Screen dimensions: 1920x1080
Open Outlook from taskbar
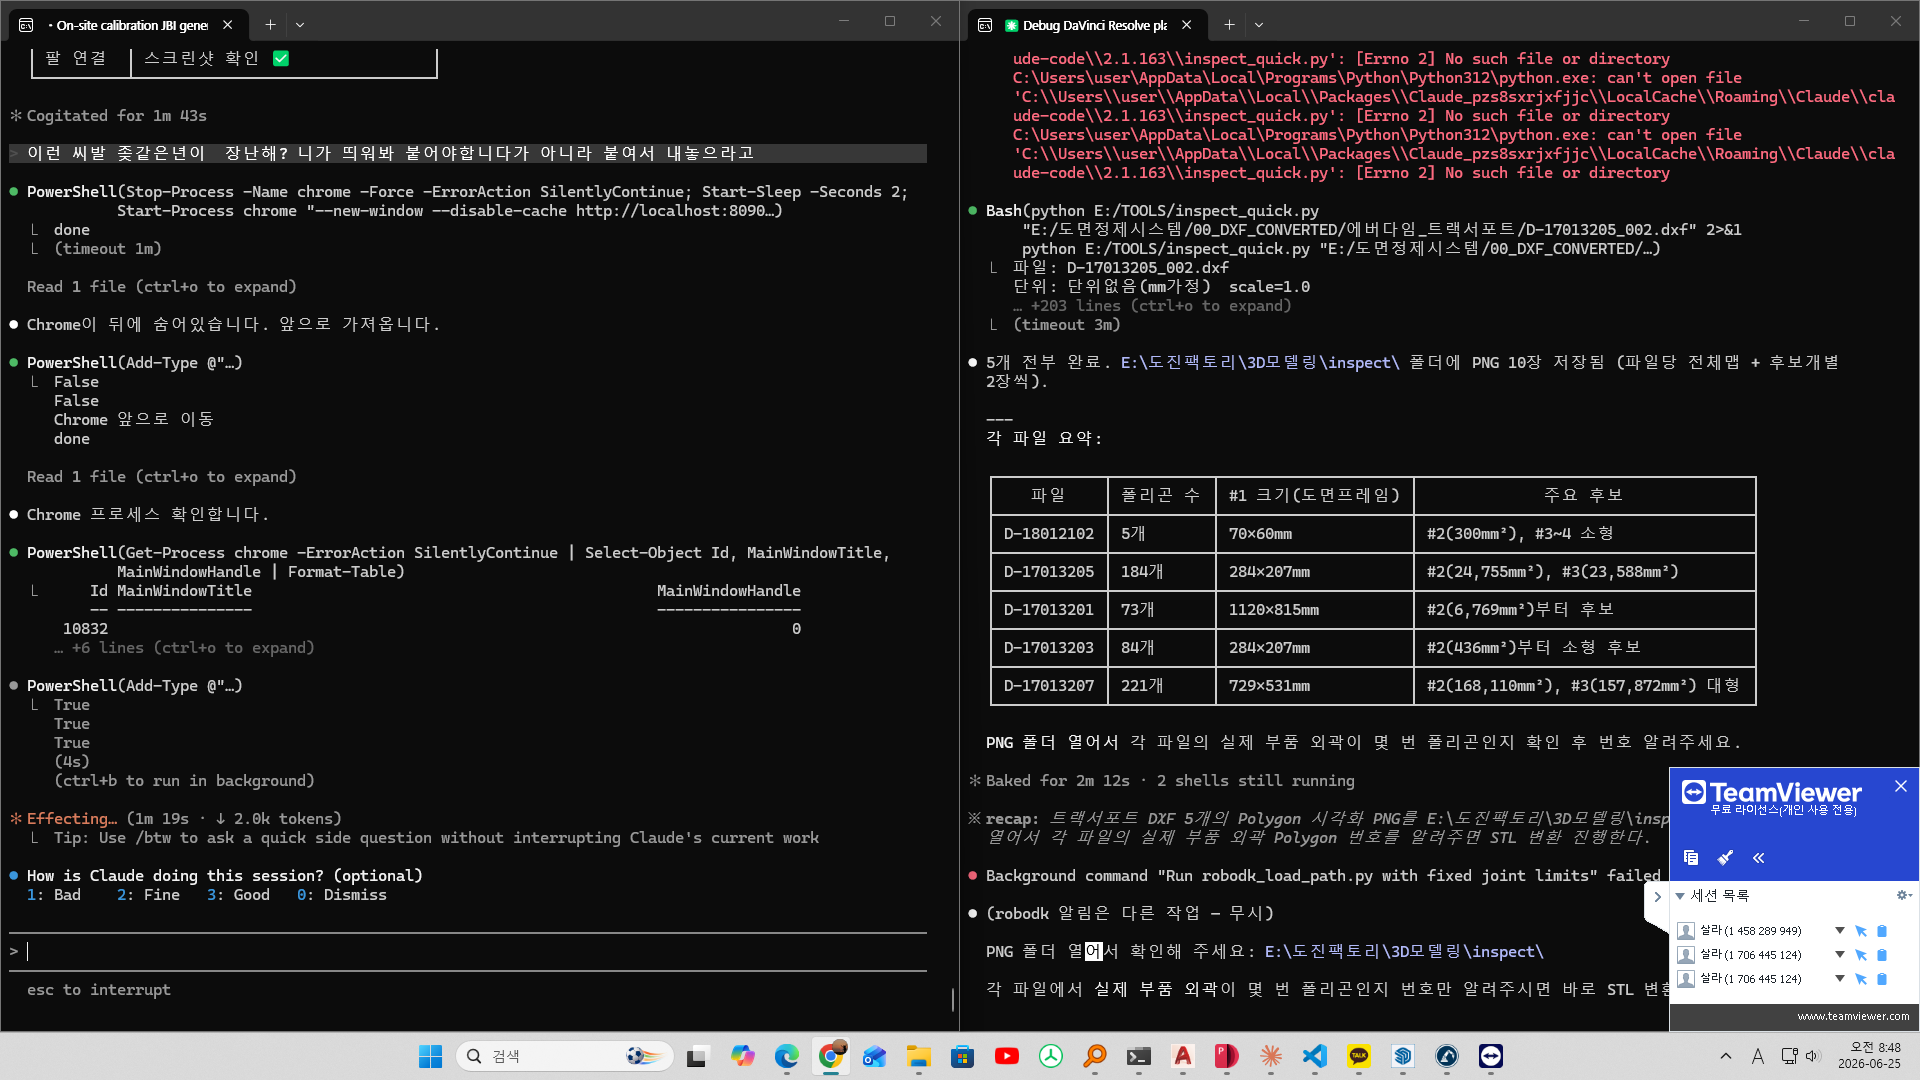coord(874,1056)
